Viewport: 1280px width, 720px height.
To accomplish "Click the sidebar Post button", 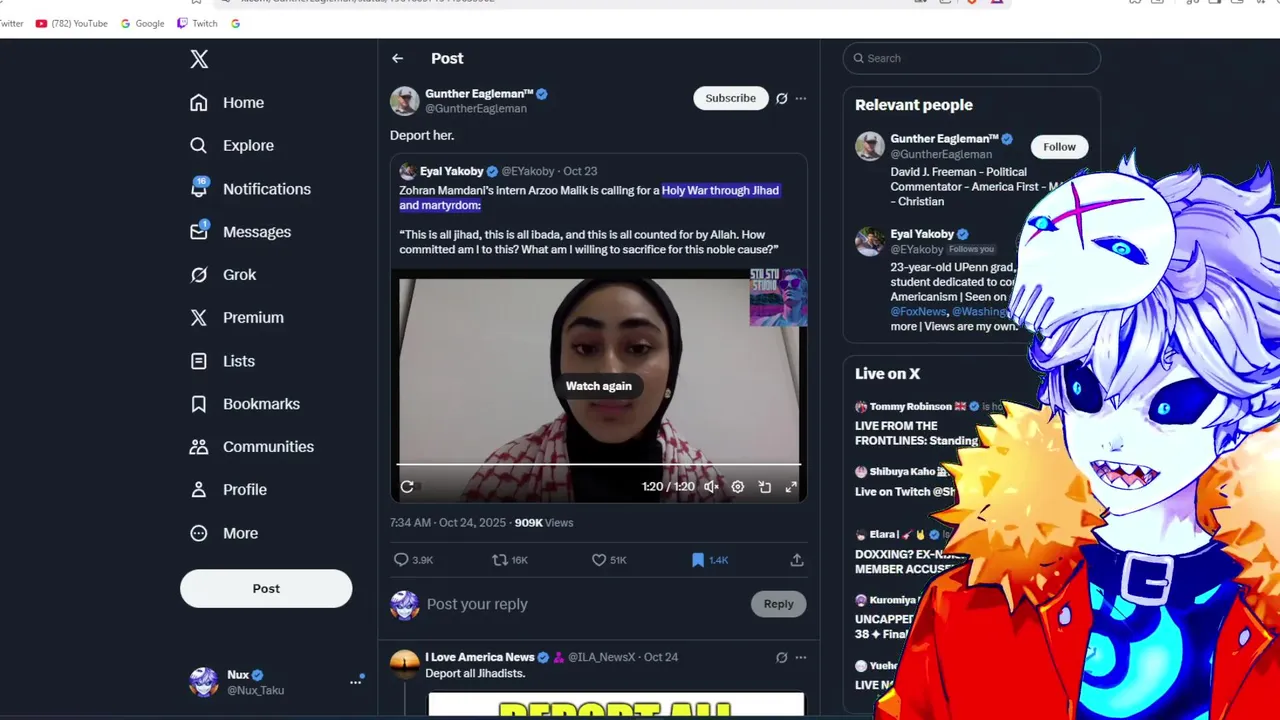I will (266, 589).
